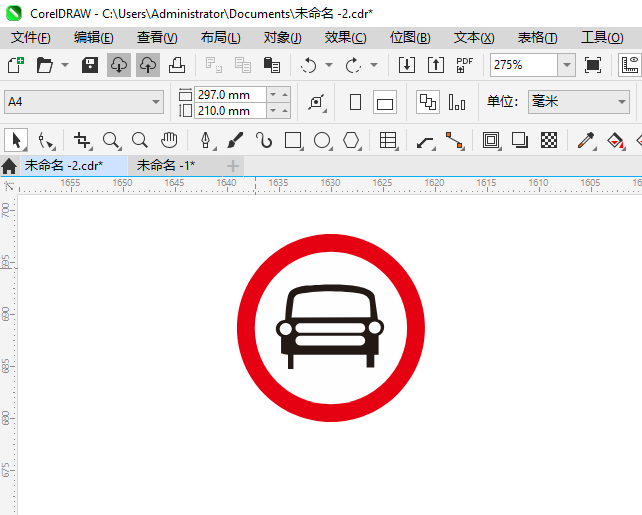Open units dropdown showing 毫米

[579, 102]
